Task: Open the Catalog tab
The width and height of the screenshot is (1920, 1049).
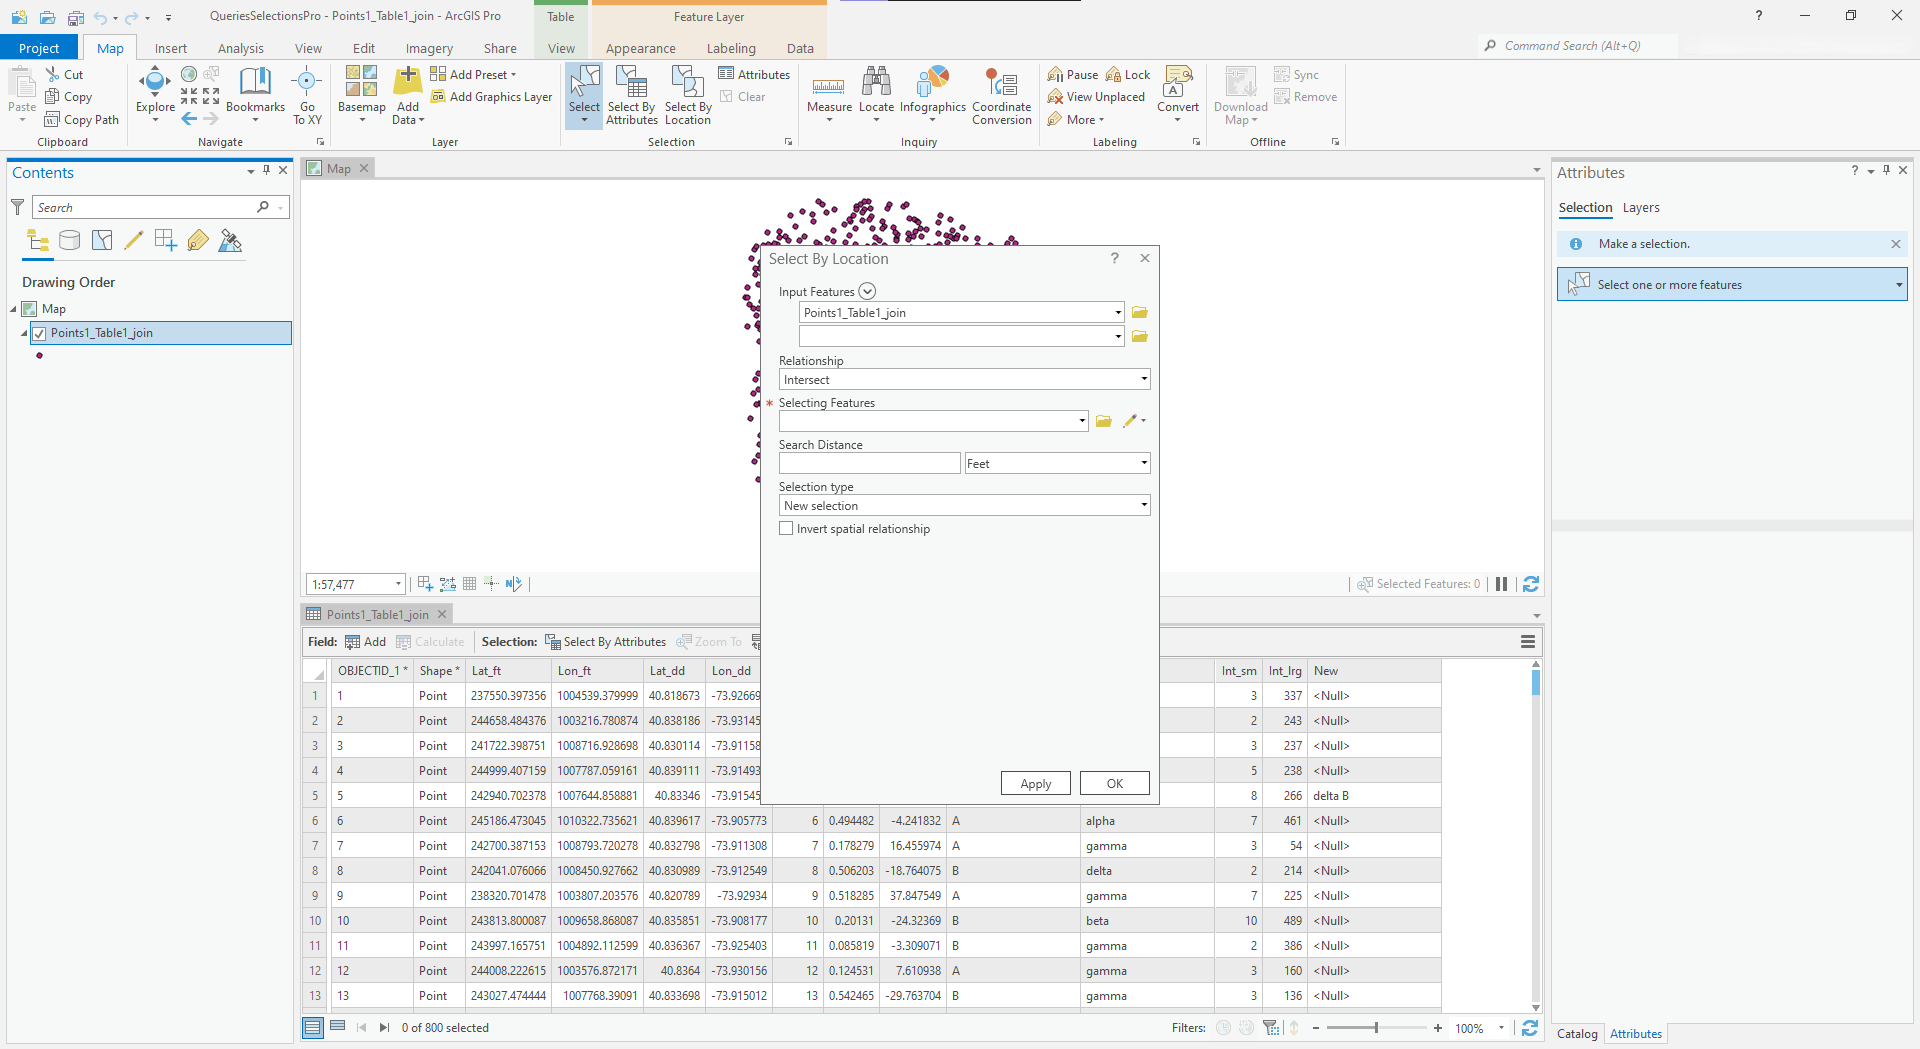Action: pyautogui.click(x=1577, y=1033)
